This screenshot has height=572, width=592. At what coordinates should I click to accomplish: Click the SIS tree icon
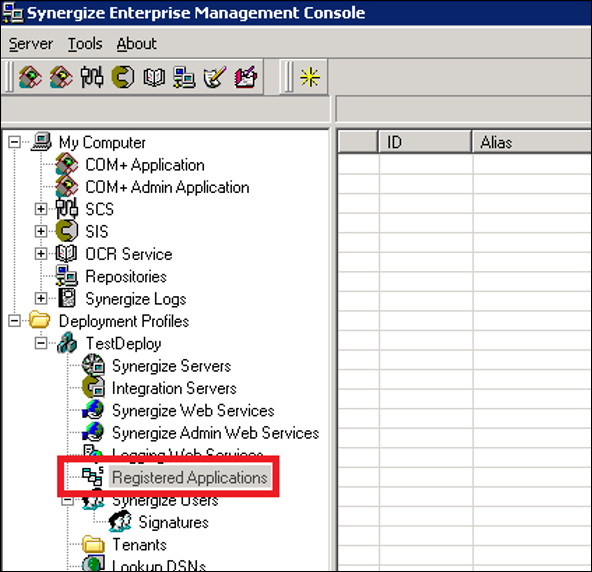pyautogui.click(x=67, y=231)
